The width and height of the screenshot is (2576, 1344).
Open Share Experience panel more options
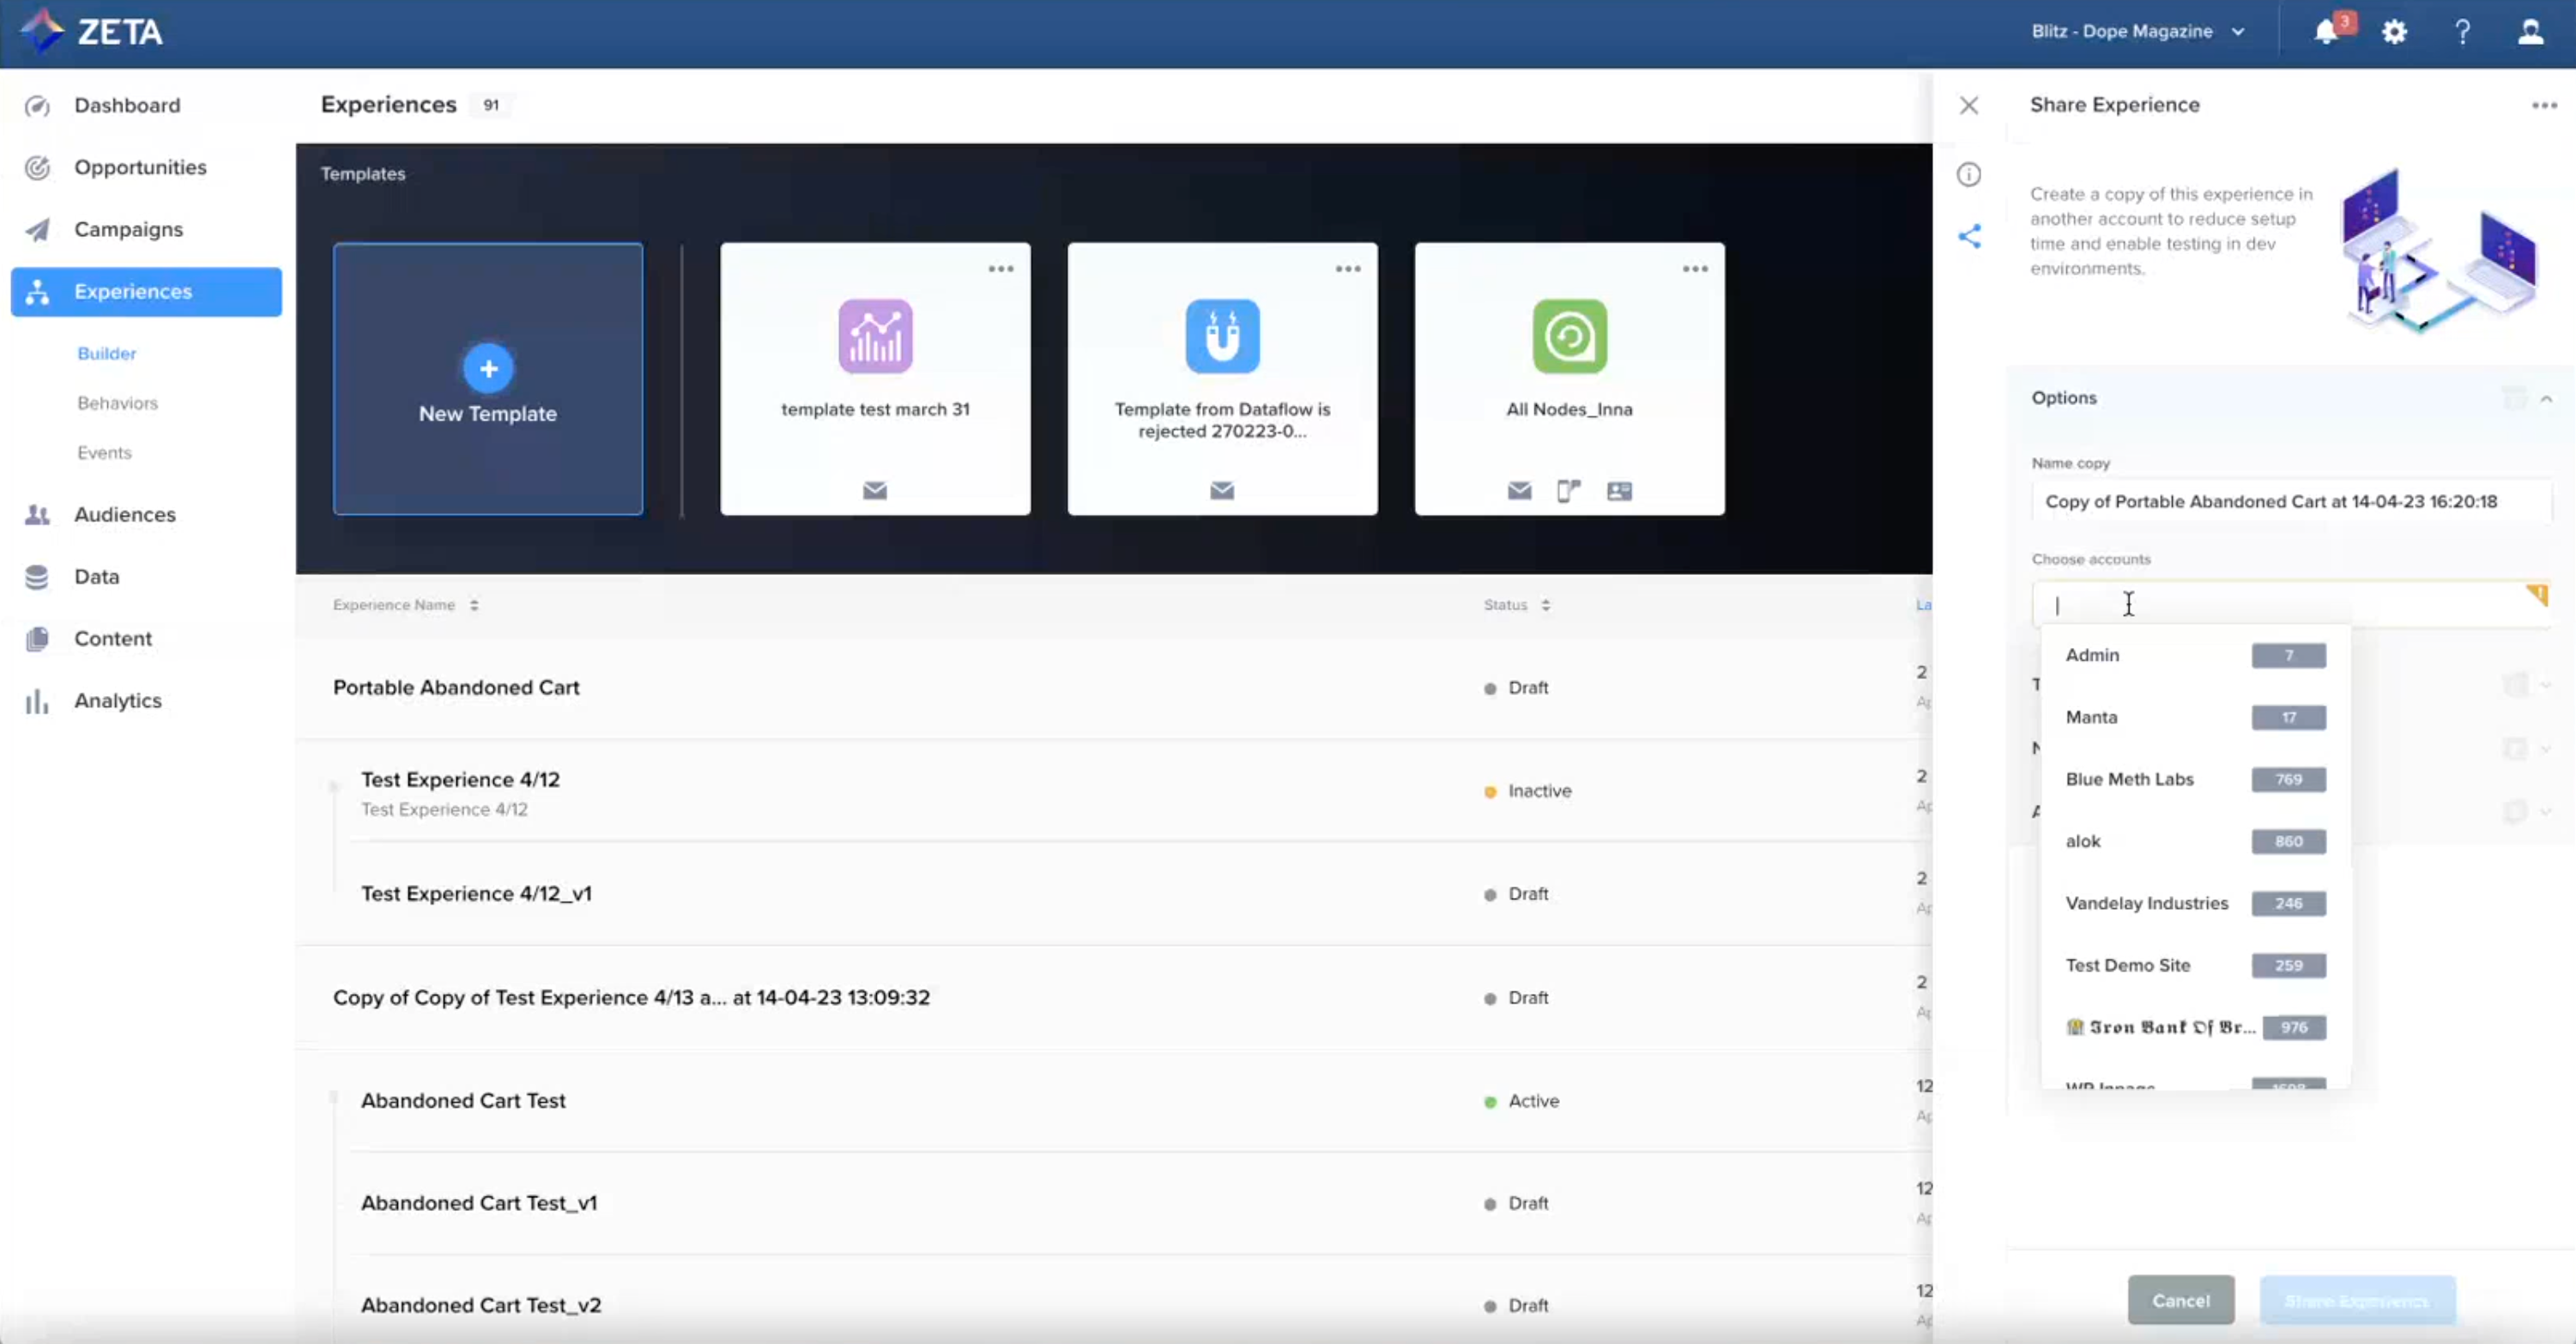tap(2544, 105)
